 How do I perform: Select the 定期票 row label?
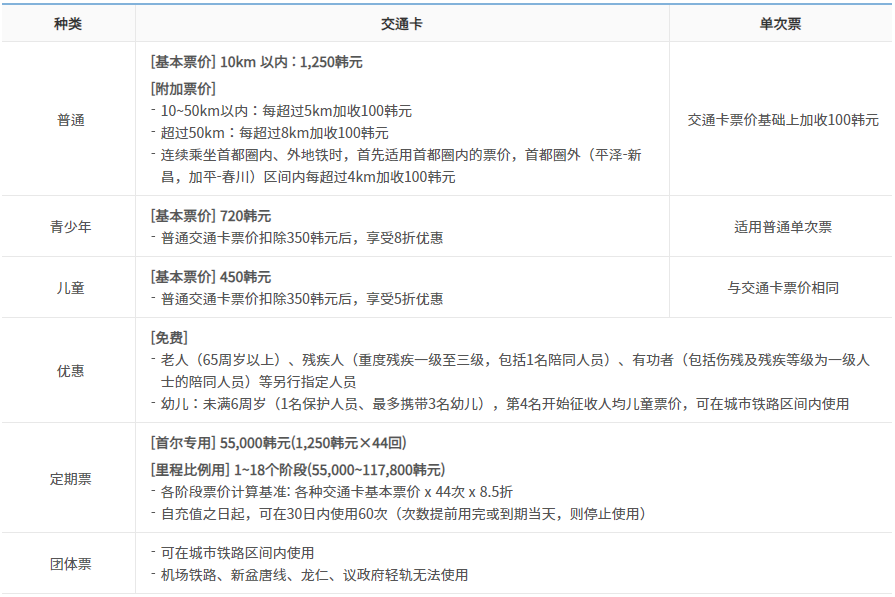click(71, 479)
